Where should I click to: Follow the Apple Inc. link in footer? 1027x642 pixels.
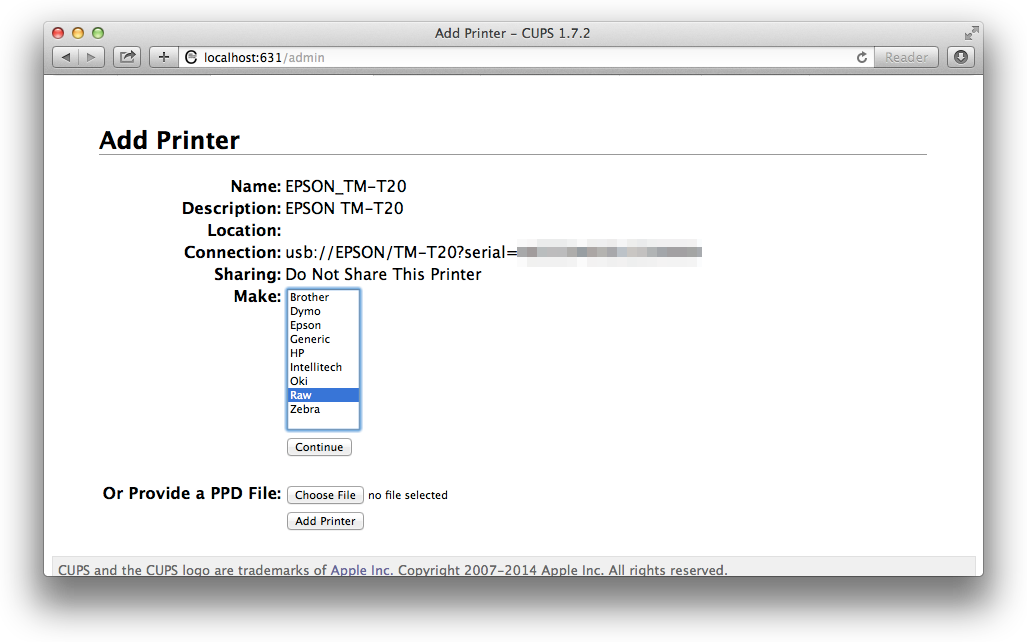click(x=361, y=570)
